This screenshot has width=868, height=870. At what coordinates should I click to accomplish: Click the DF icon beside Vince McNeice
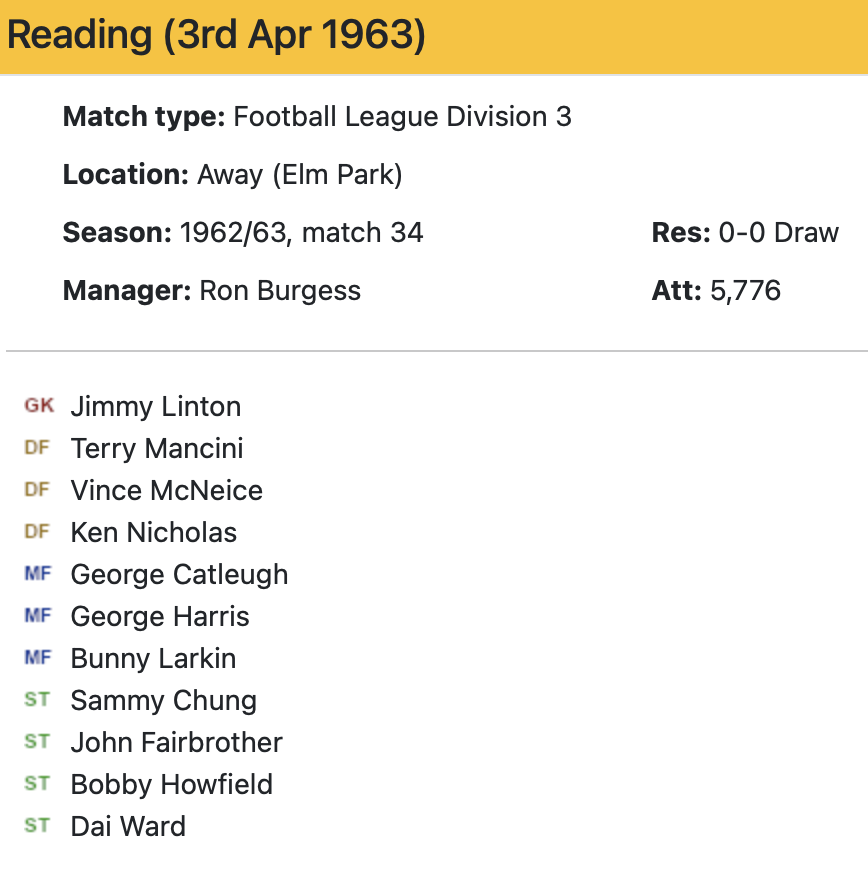pos(37,490)
